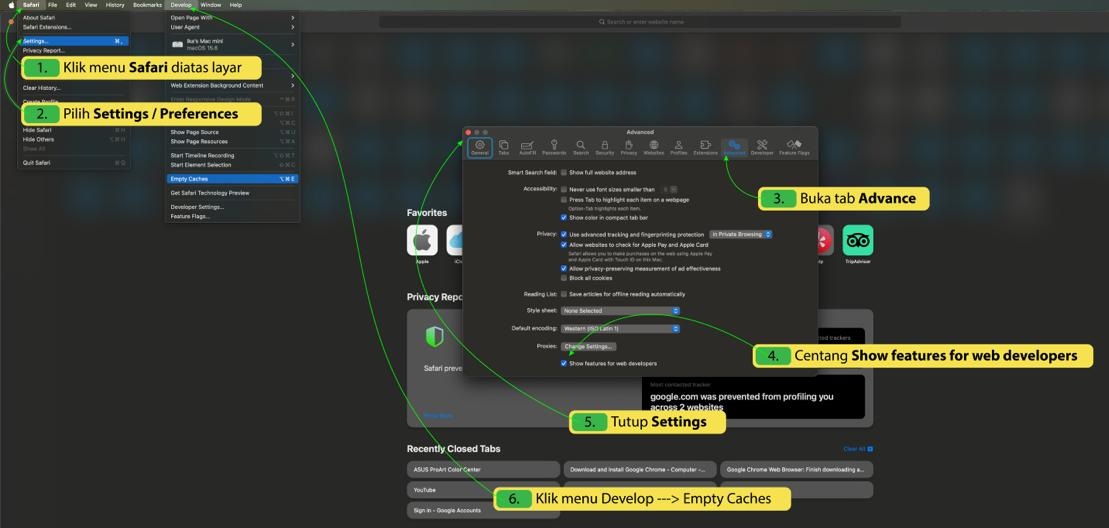Open the Feature Flags icon tab
1109x528 pixels.
tap(795, 147)
